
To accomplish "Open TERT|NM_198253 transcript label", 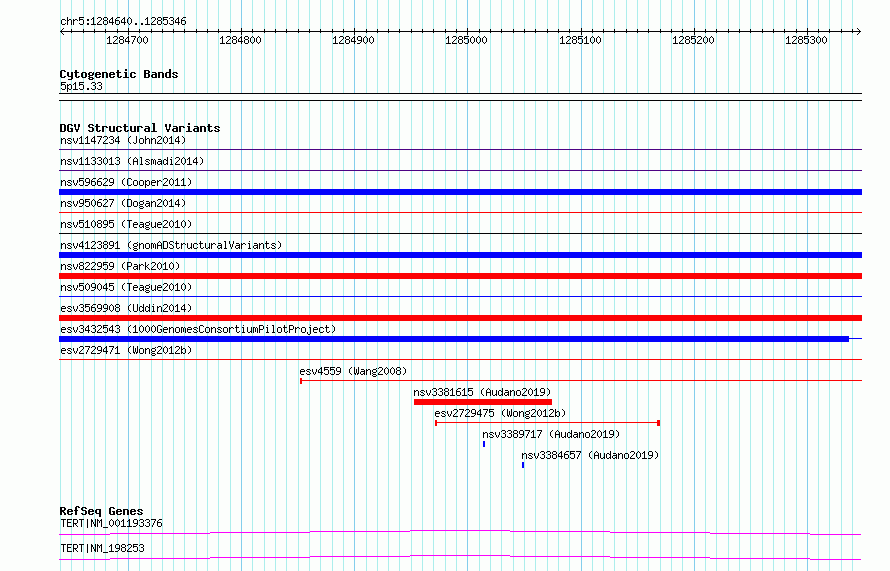I will click(x=102, y=548).
